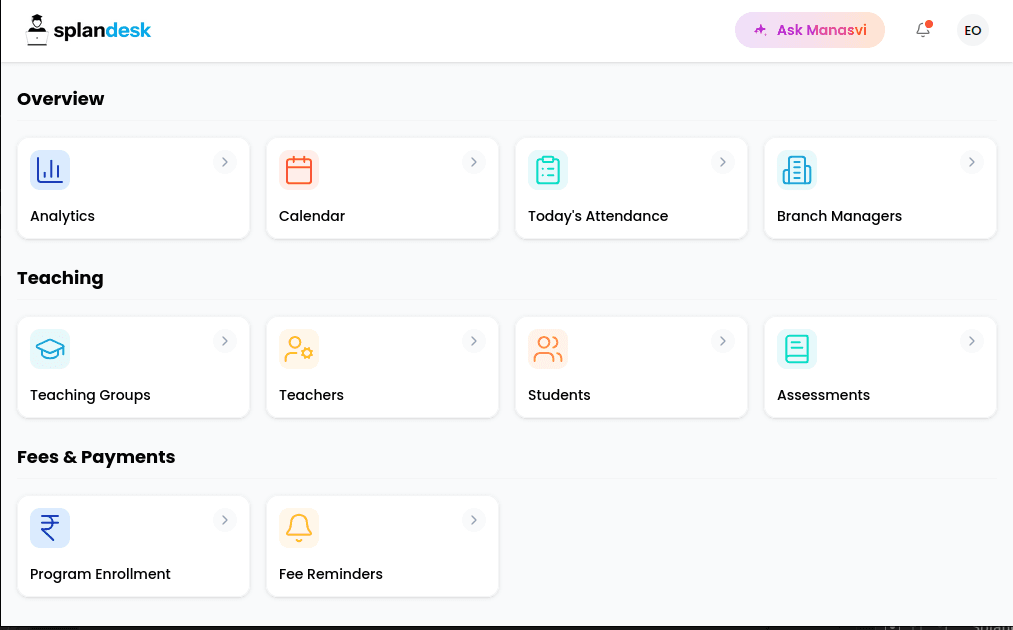Image resolution: width=1013 pixels, height=630 pixels.
Task: Click the Ask Manasvi button
Action: [810, 30]
